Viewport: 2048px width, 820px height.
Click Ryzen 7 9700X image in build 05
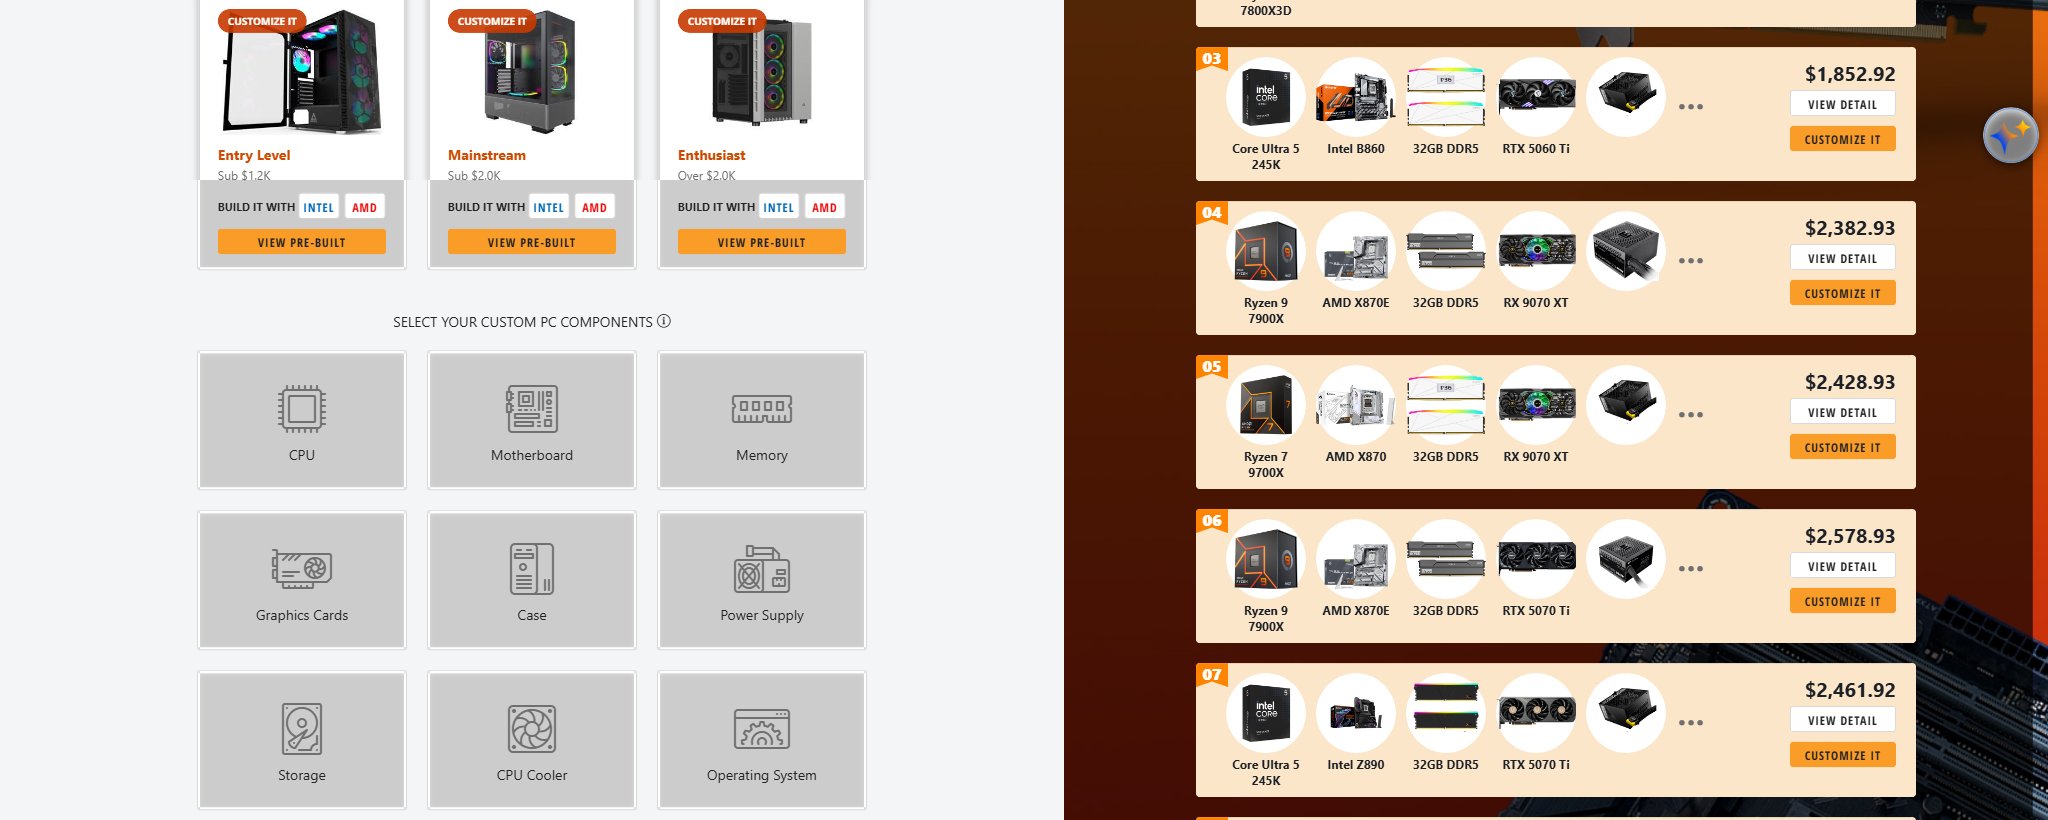1266,405
